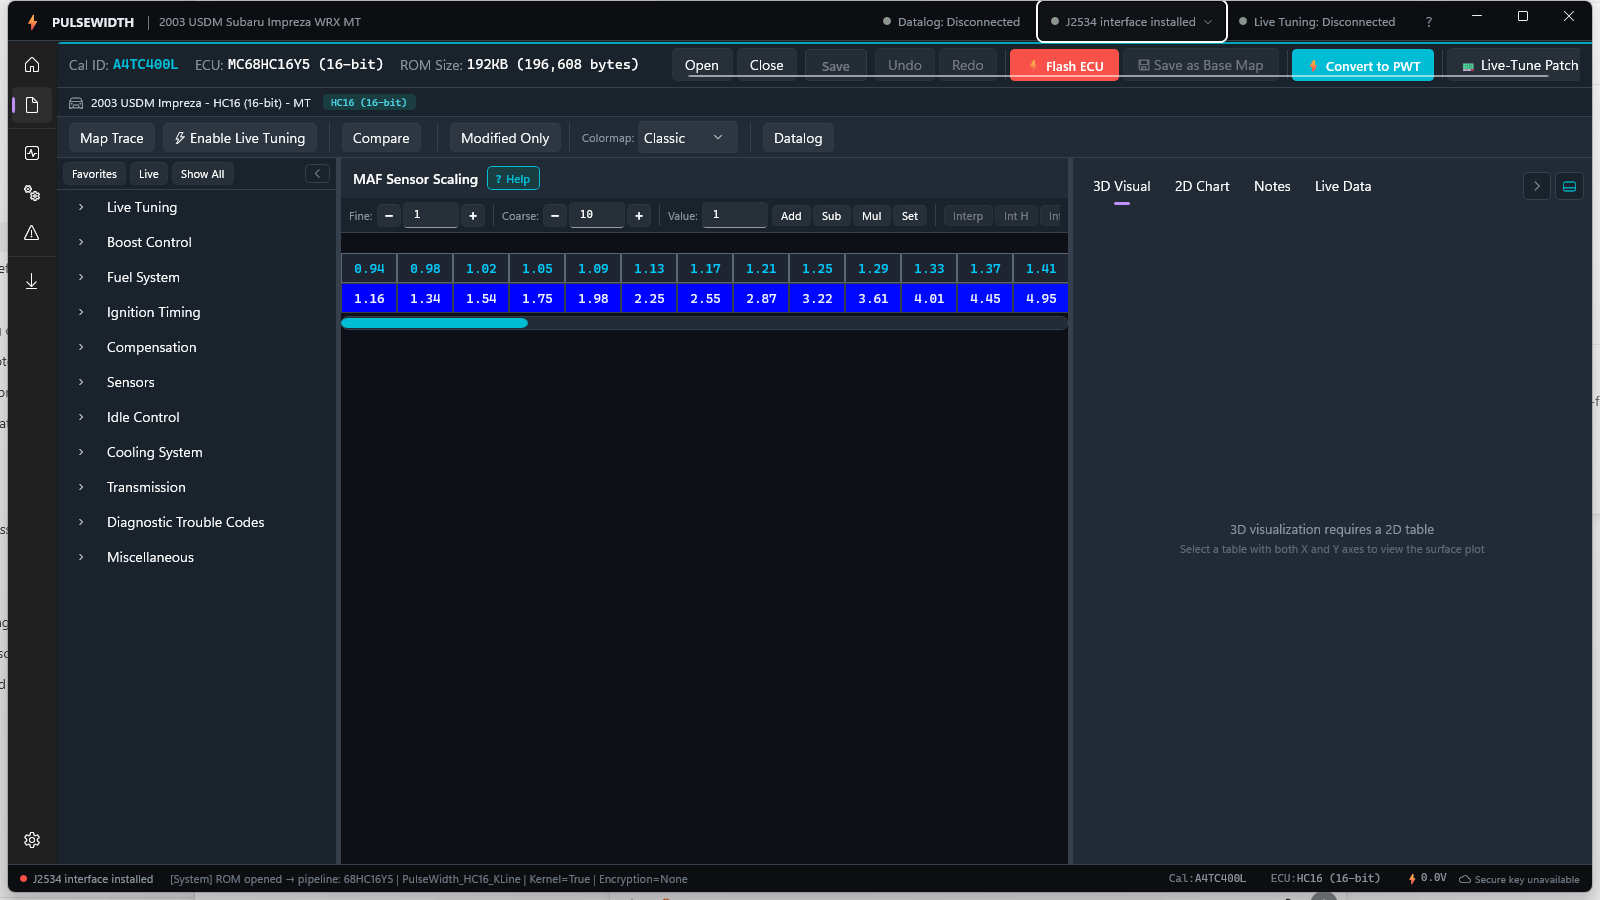The image size is (1600, 900).
Task: Increase Coarse step with plus button
Action: tap(639, 216)
